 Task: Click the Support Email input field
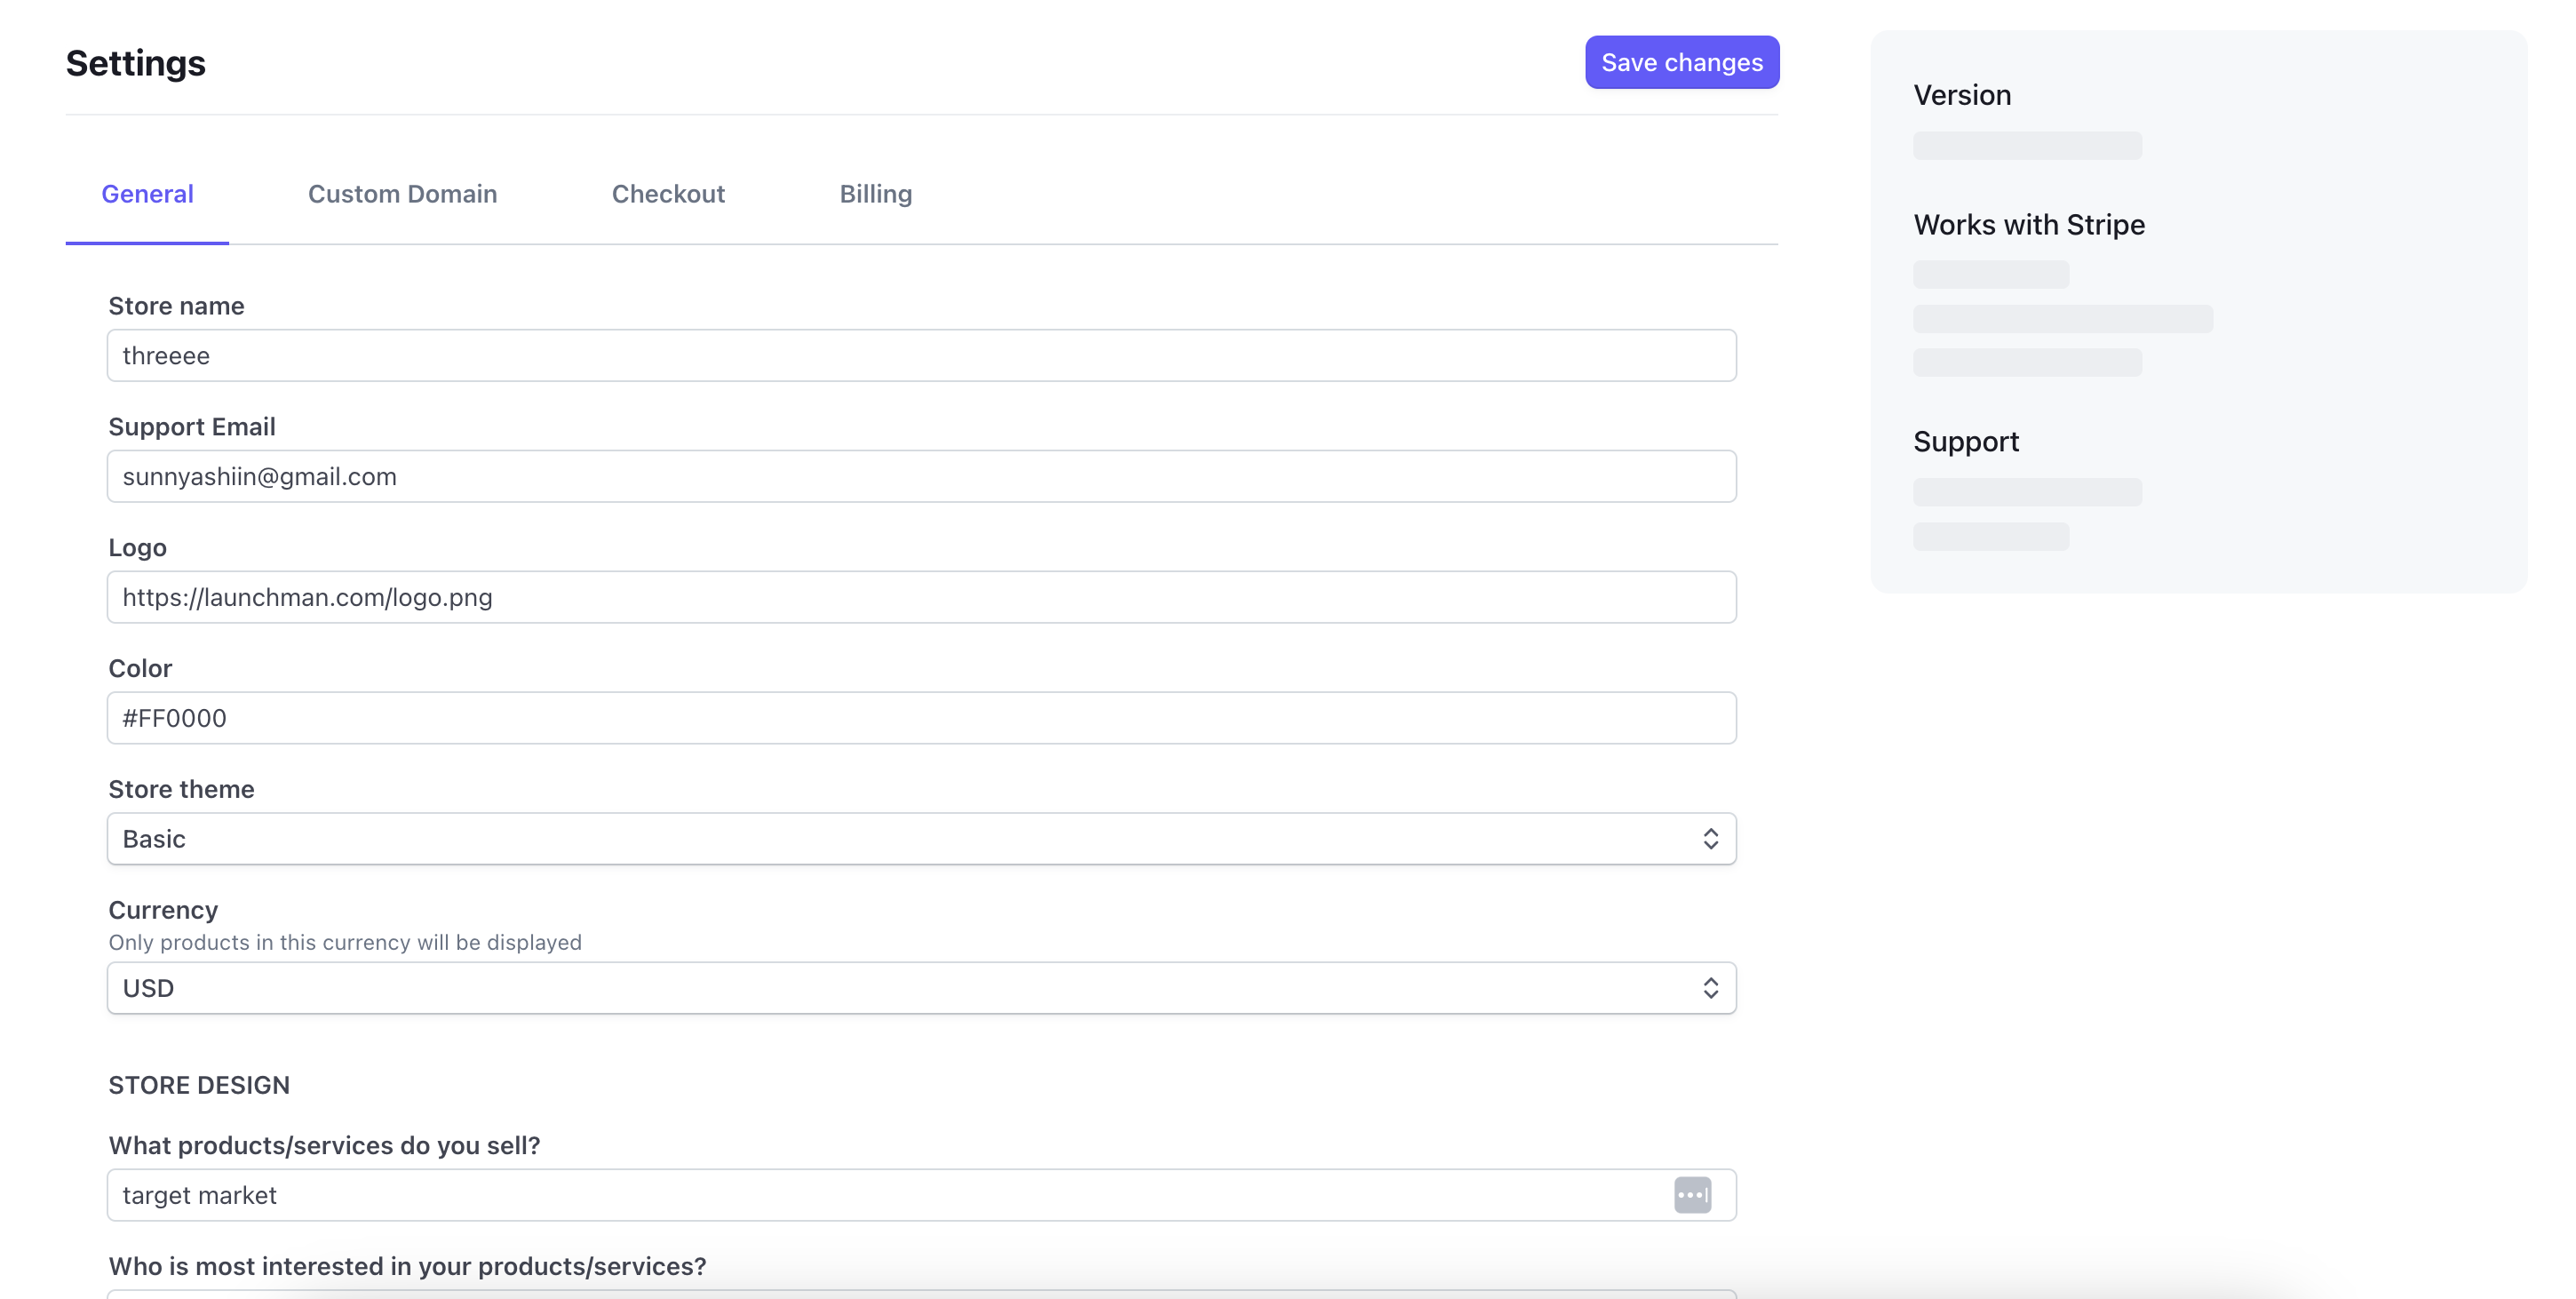pos(921,476)
